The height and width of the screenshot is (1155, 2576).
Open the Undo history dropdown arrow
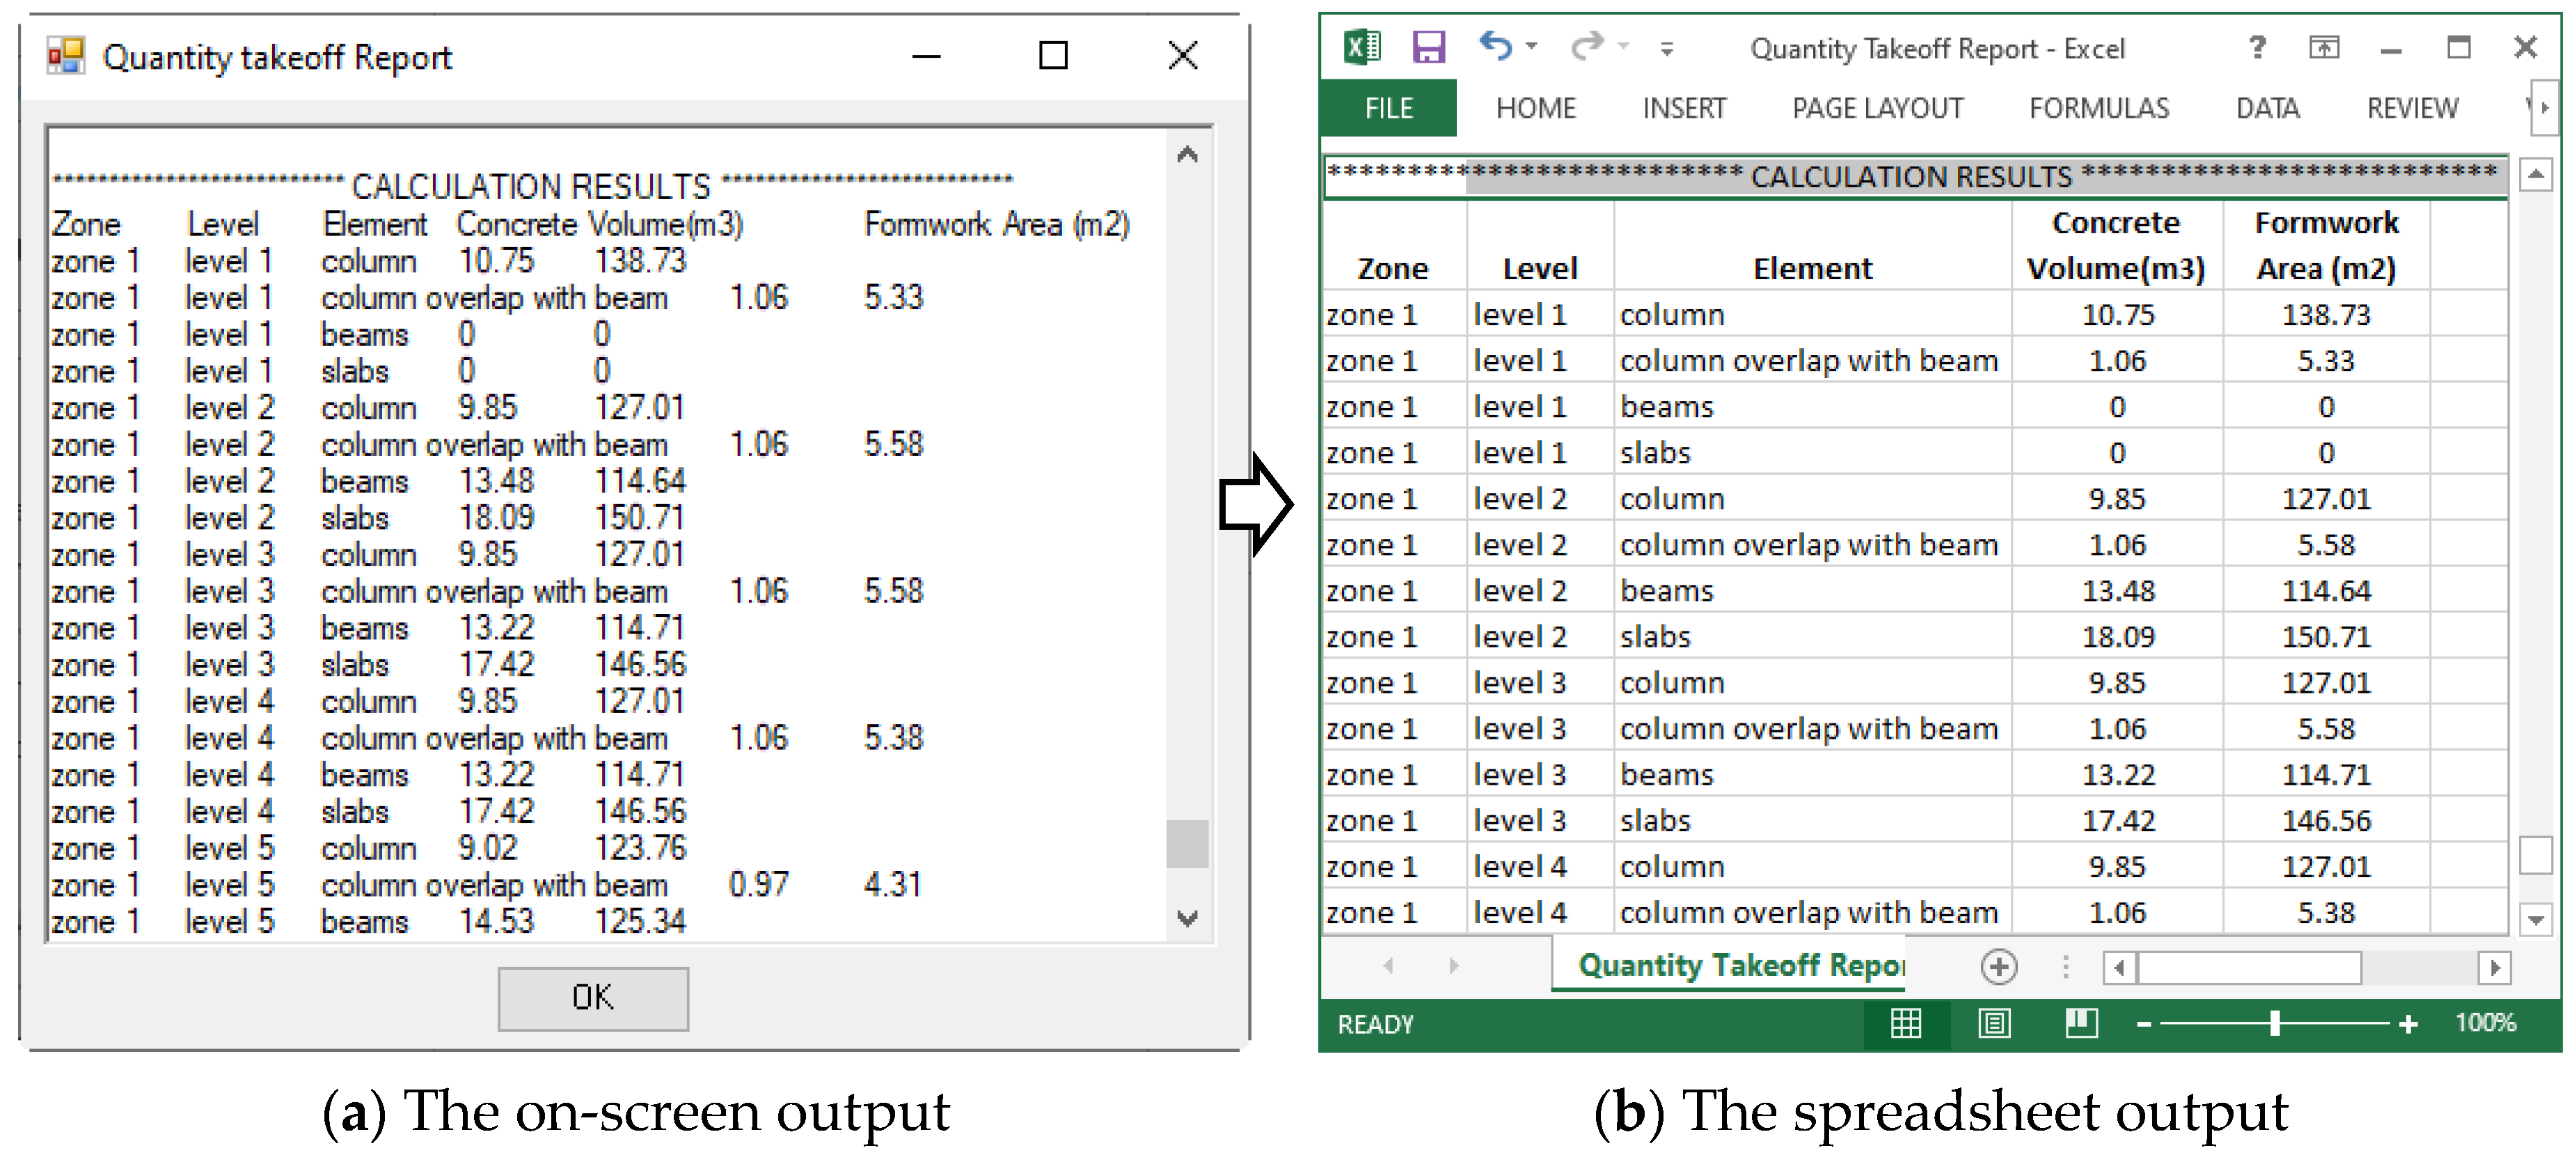click(1531, 46)
